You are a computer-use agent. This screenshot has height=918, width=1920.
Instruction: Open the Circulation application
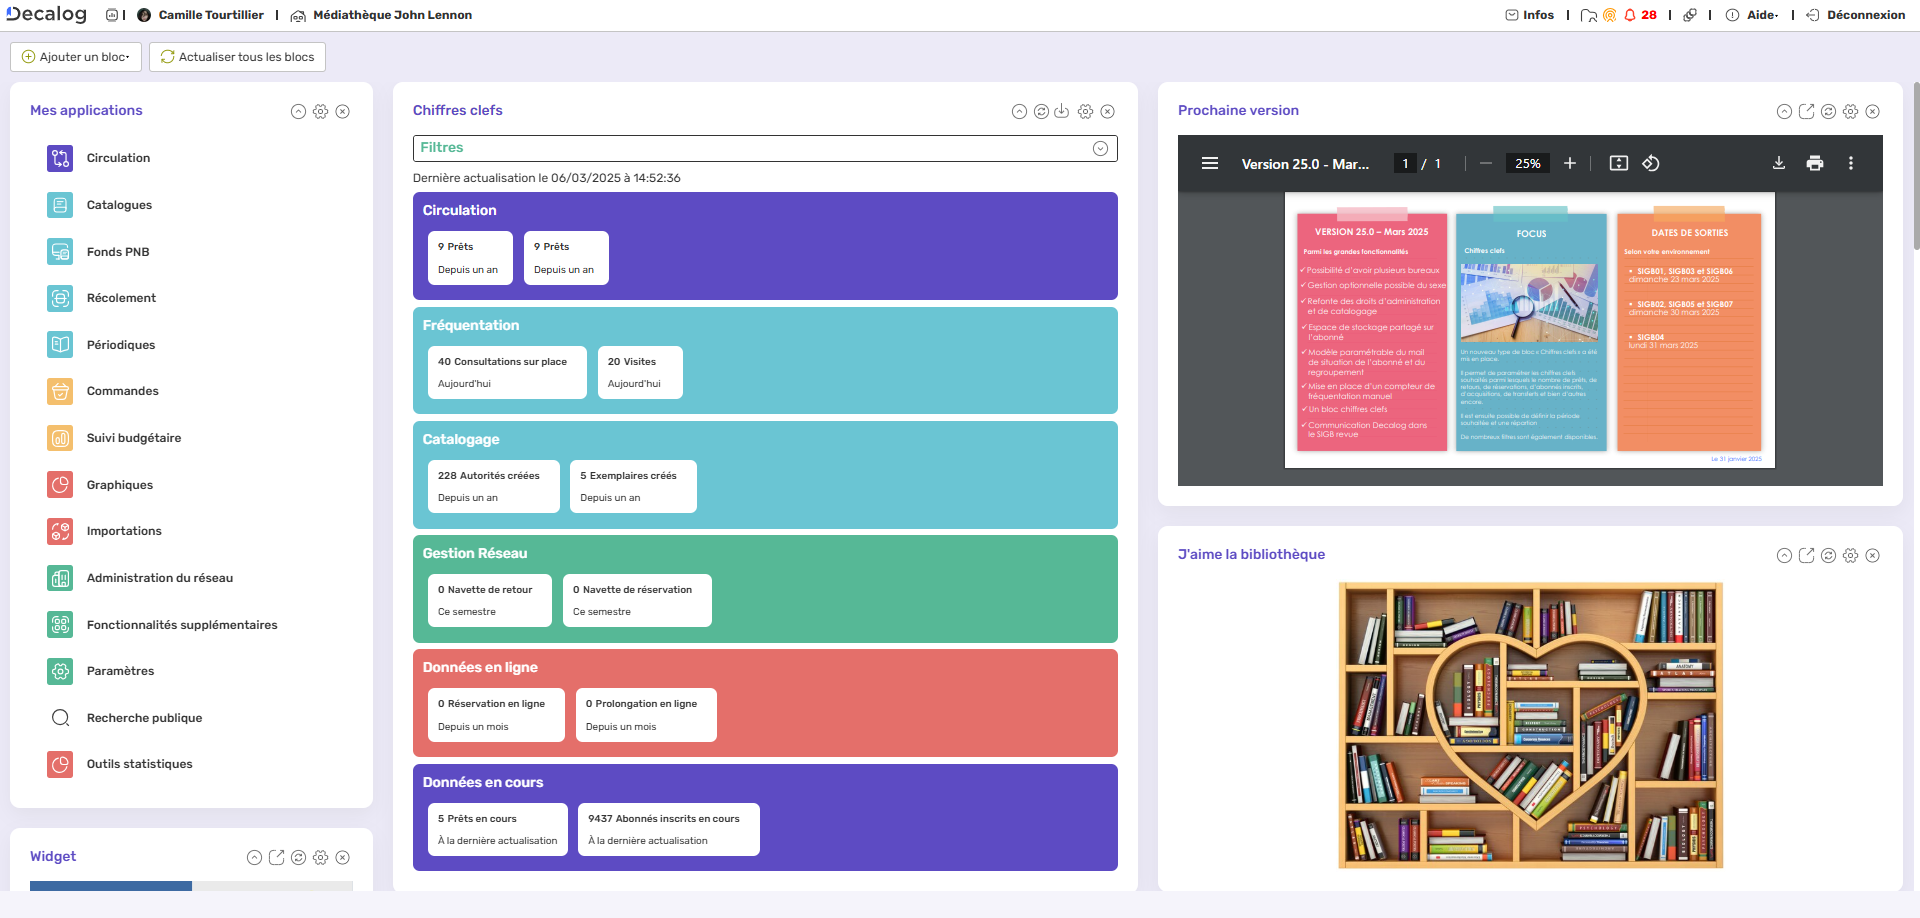pos(117,158)
